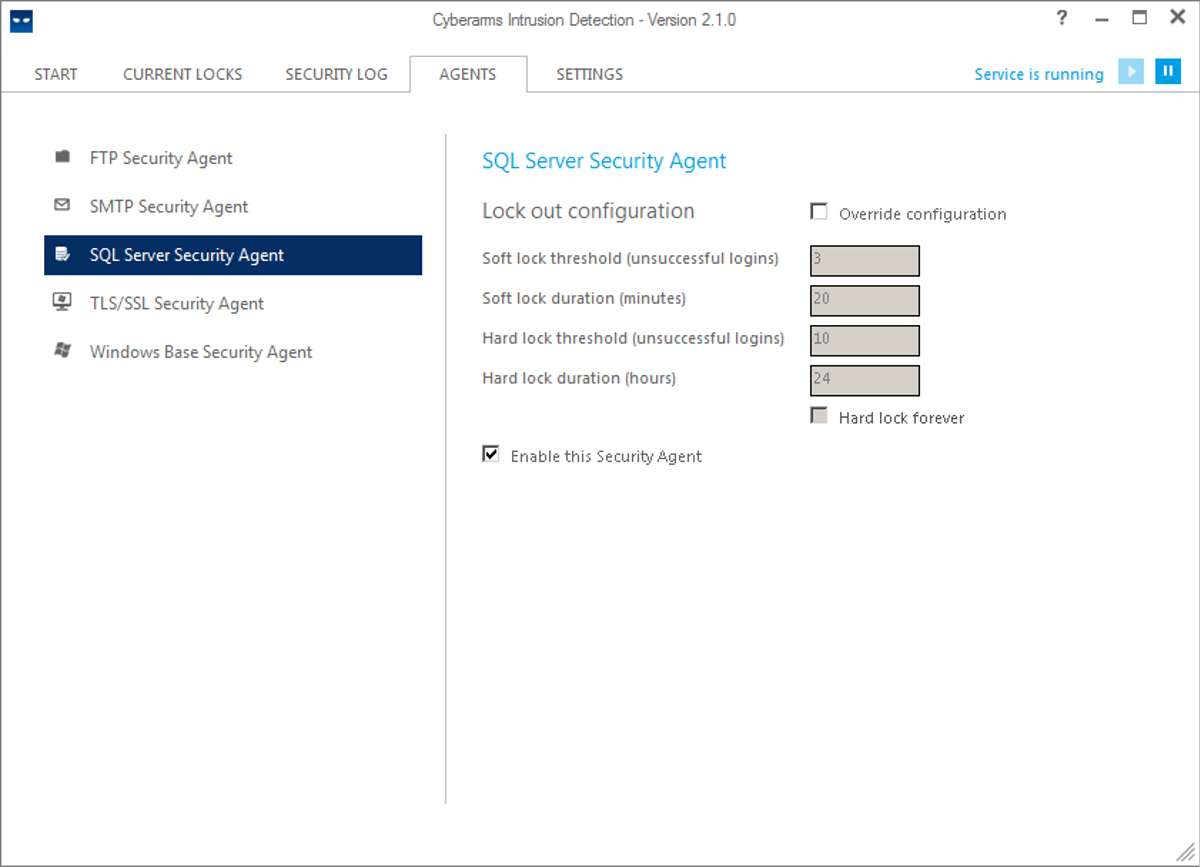
Task: Select the Soft lock threshold input field
Action: (x=864, y=260)
